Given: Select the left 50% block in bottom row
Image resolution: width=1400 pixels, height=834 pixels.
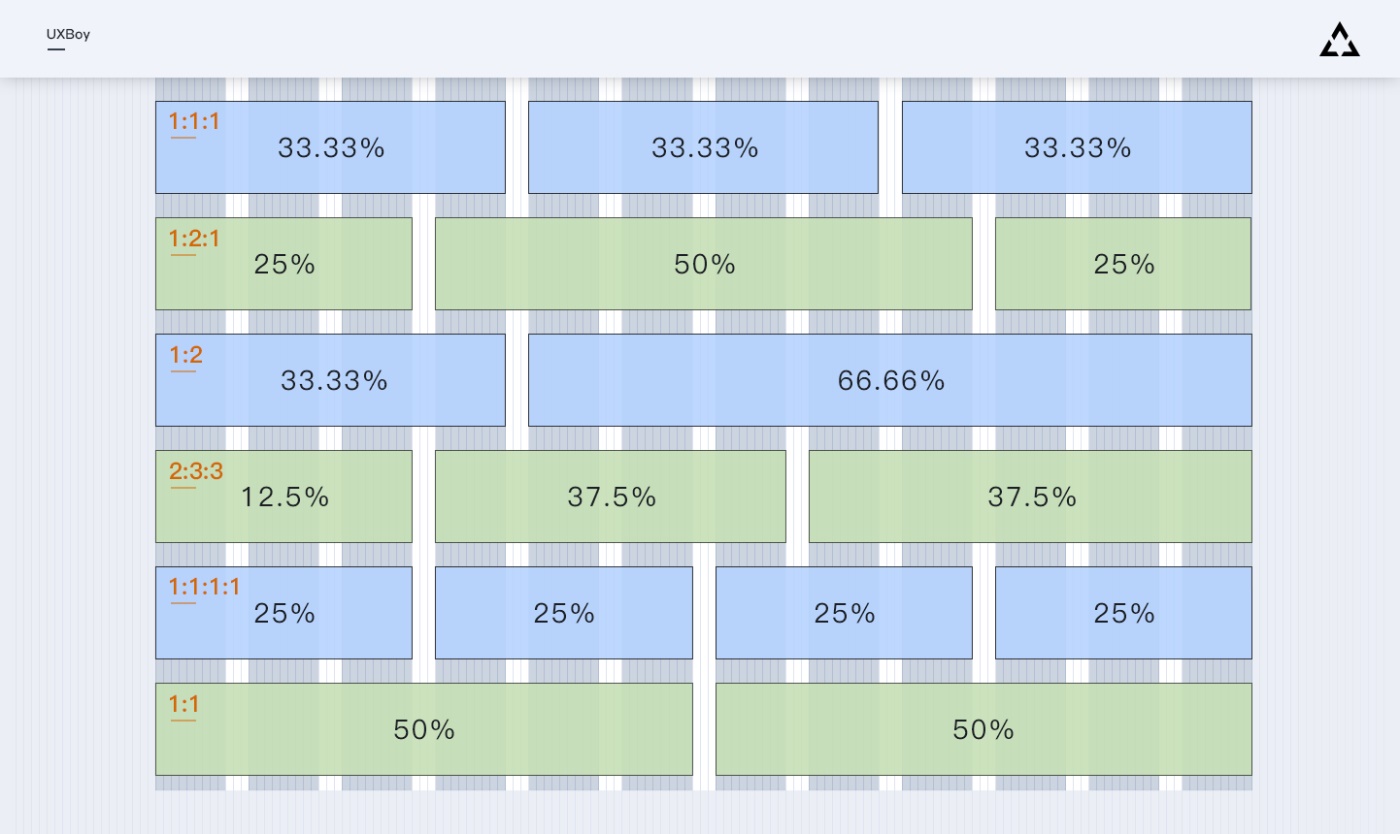Looking at the screenshot, I should click(424, 729).
